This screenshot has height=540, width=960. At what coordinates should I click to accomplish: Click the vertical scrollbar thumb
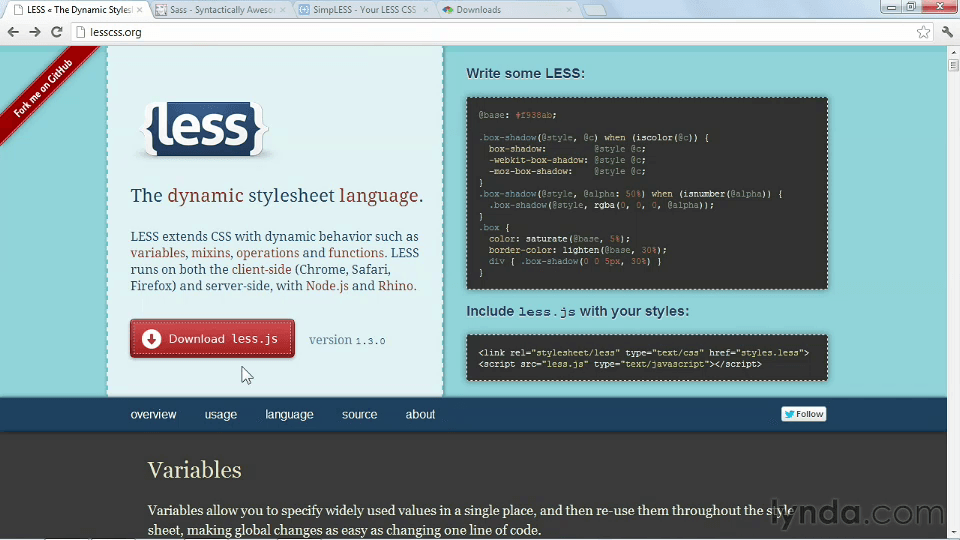[953, 64]
